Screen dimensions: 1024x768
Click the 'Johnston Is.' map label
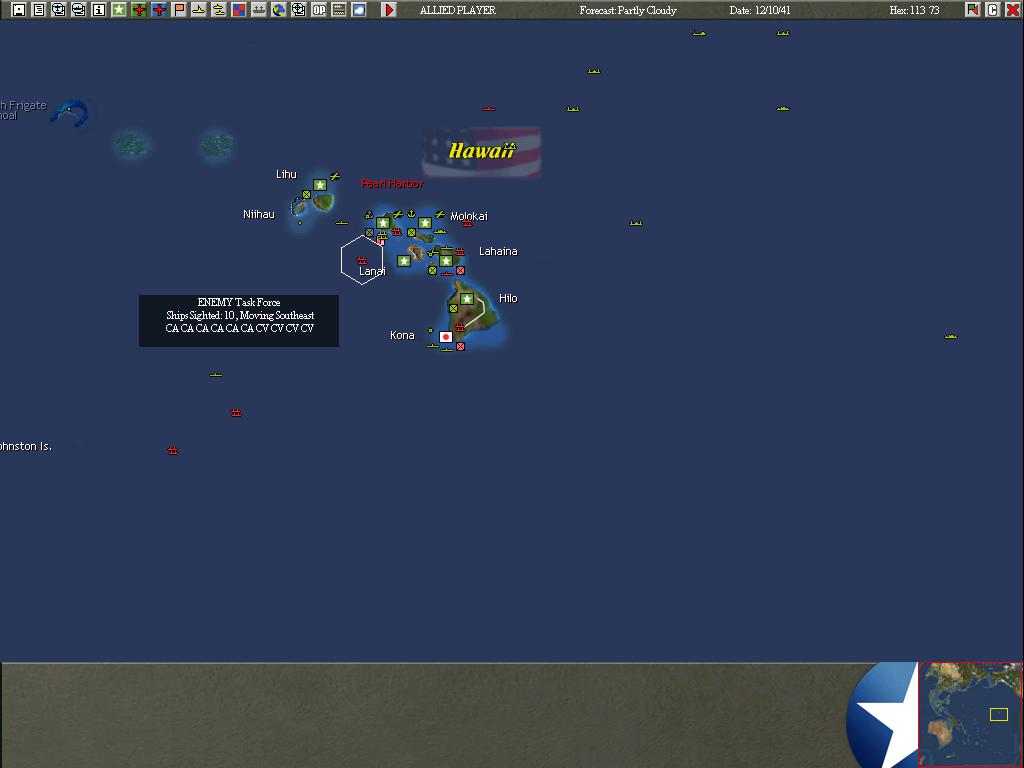[26, 446]
